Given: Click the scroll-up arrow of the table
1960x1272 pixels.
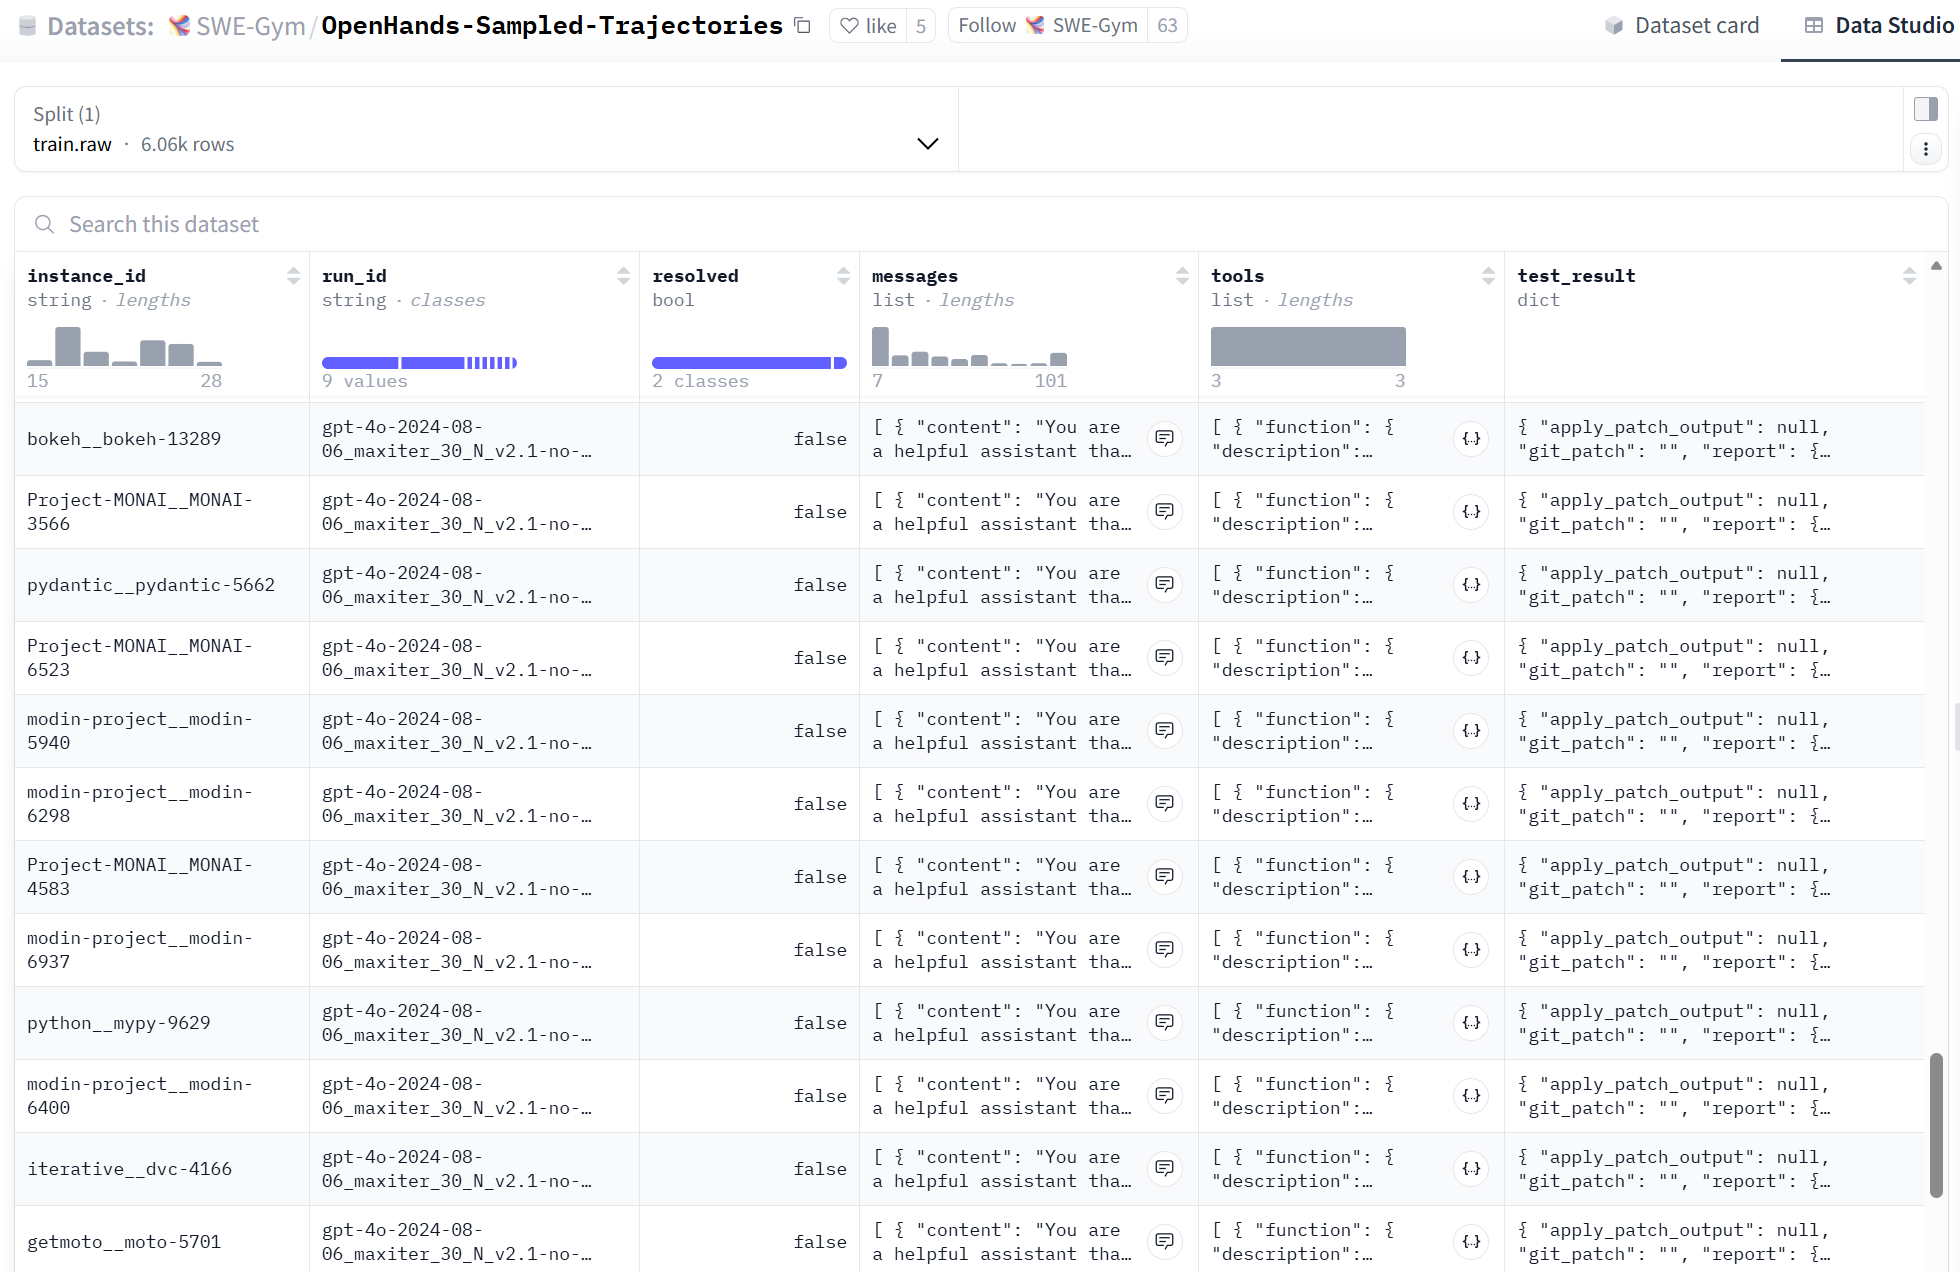Looking at the screenshot, I should pos(1936,266).
